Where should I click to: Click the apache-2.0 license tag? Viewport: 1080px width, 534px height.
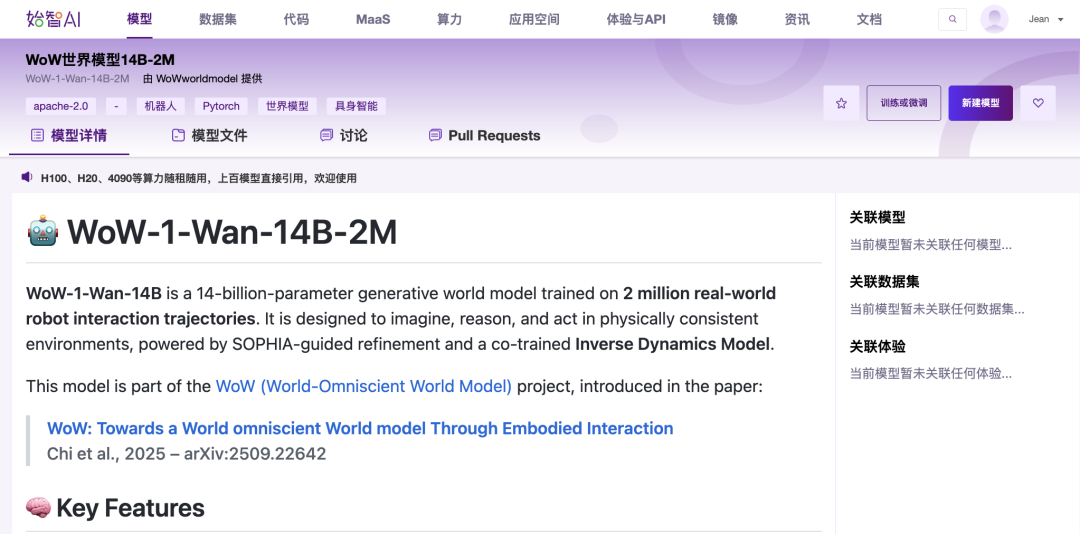click(61, 106)
